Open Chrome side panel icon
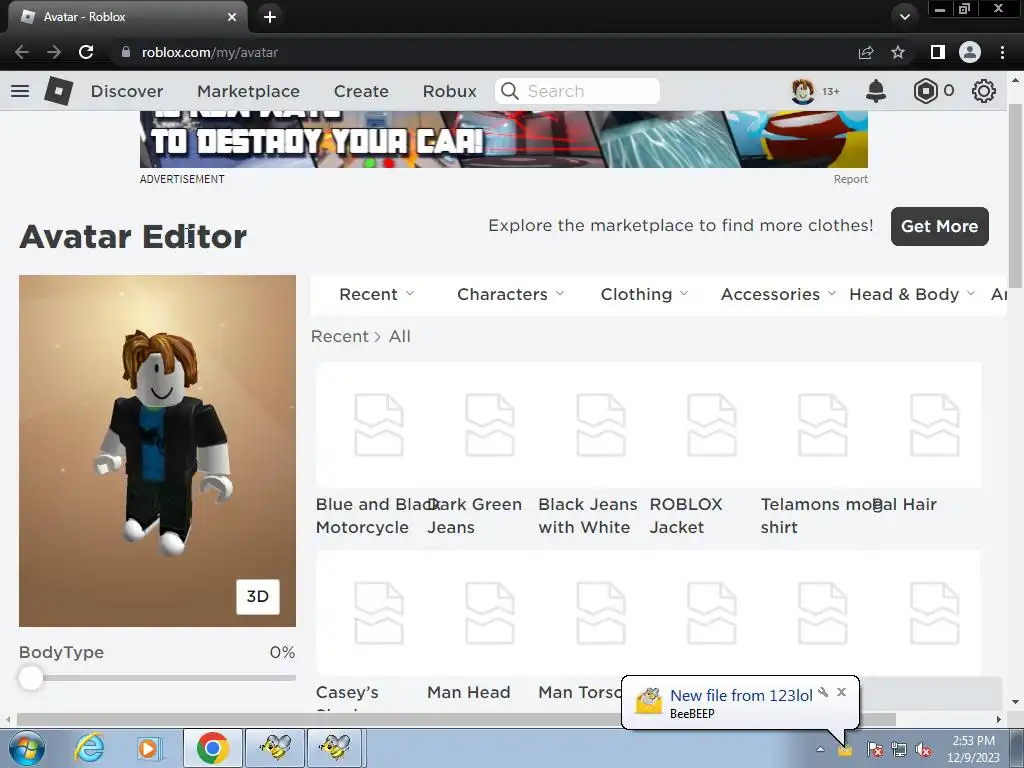Viewport: 1024px width, 768px height. coord(937,52)
